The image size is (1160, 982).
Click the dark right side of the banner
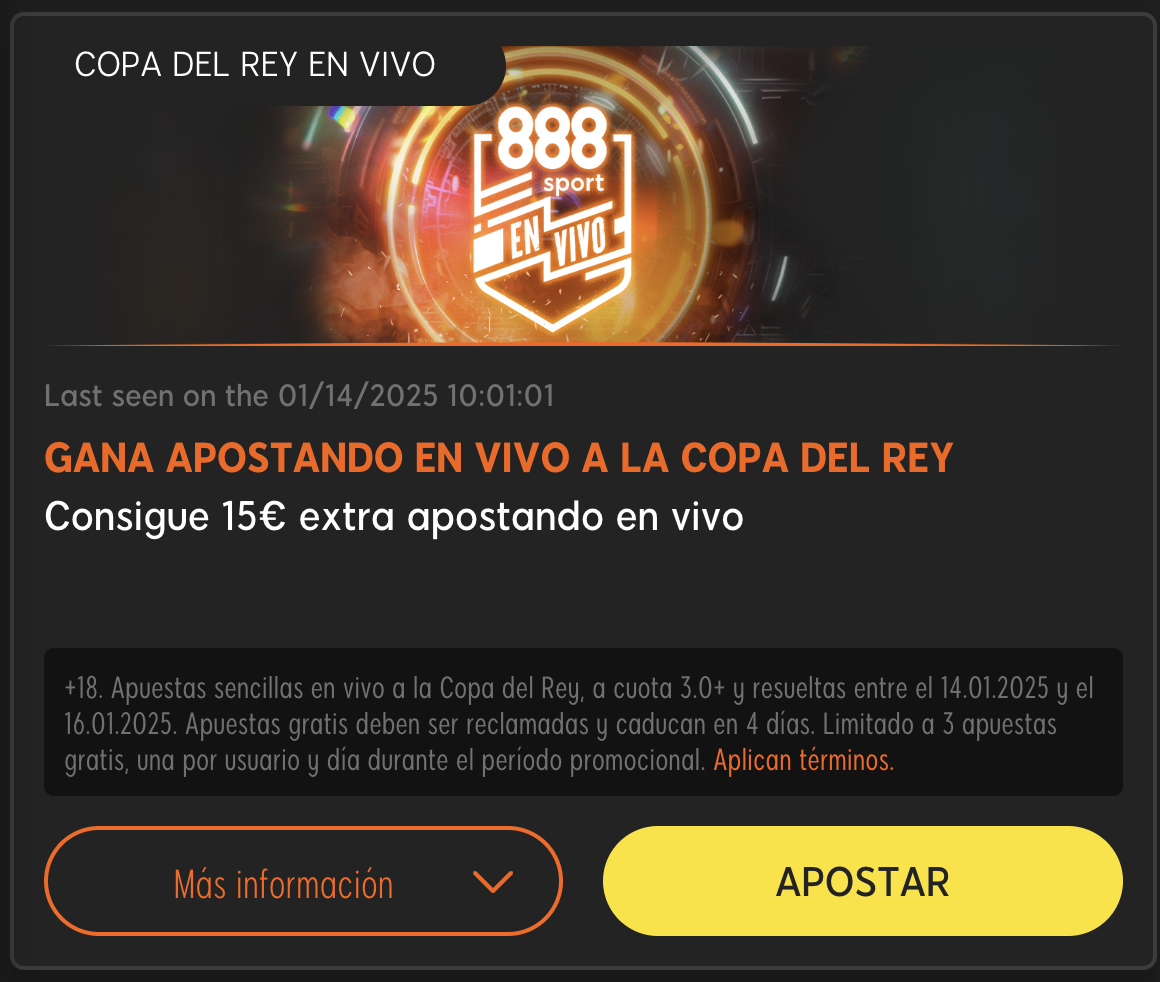pyautogui.click(x=962, y=195)
